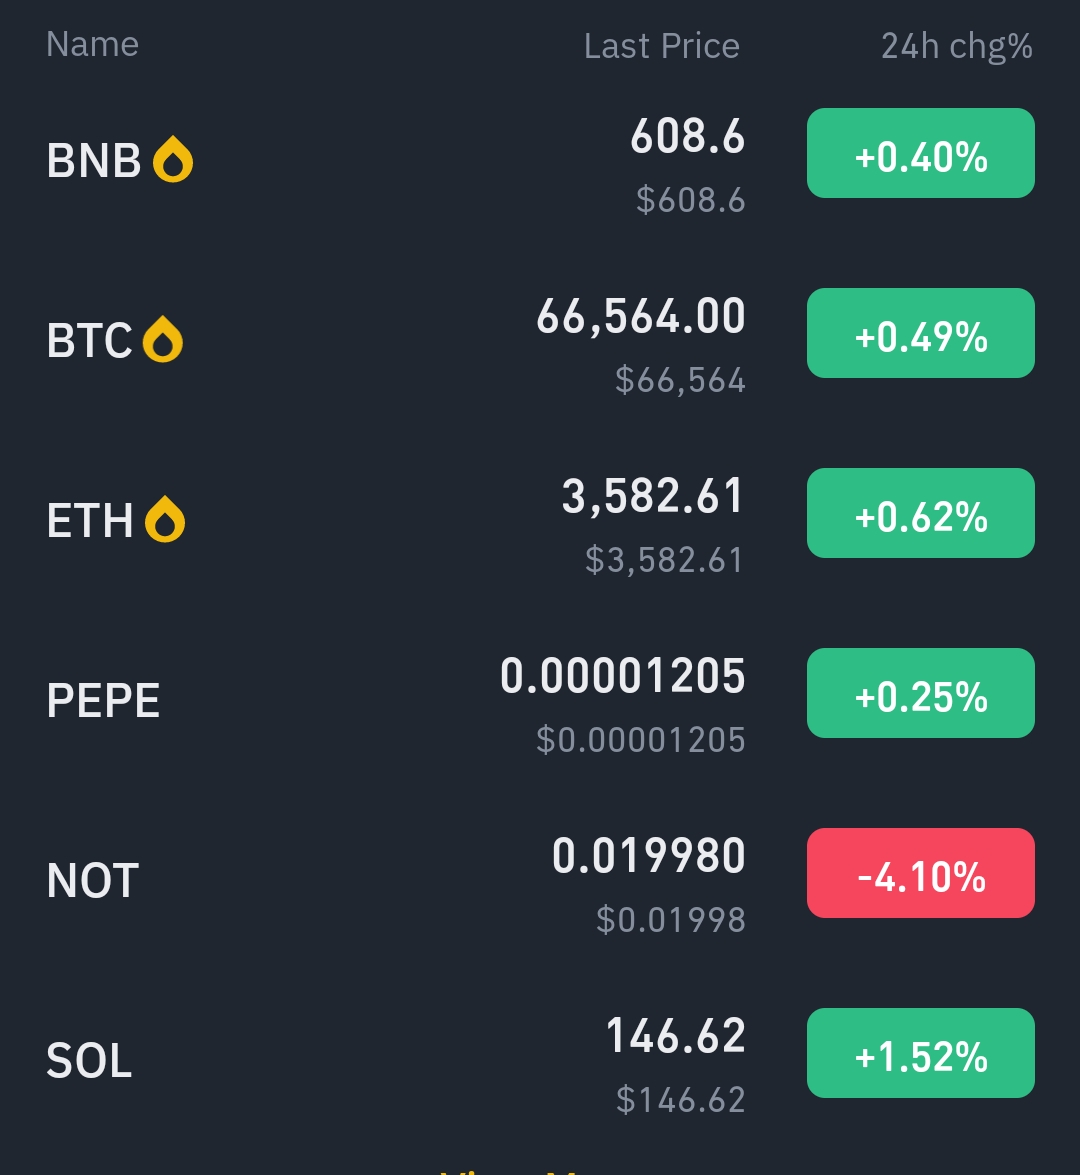Open the ETH coin name
The width and height of the screenshot is (1080, 1175).
tap(90, 520)
